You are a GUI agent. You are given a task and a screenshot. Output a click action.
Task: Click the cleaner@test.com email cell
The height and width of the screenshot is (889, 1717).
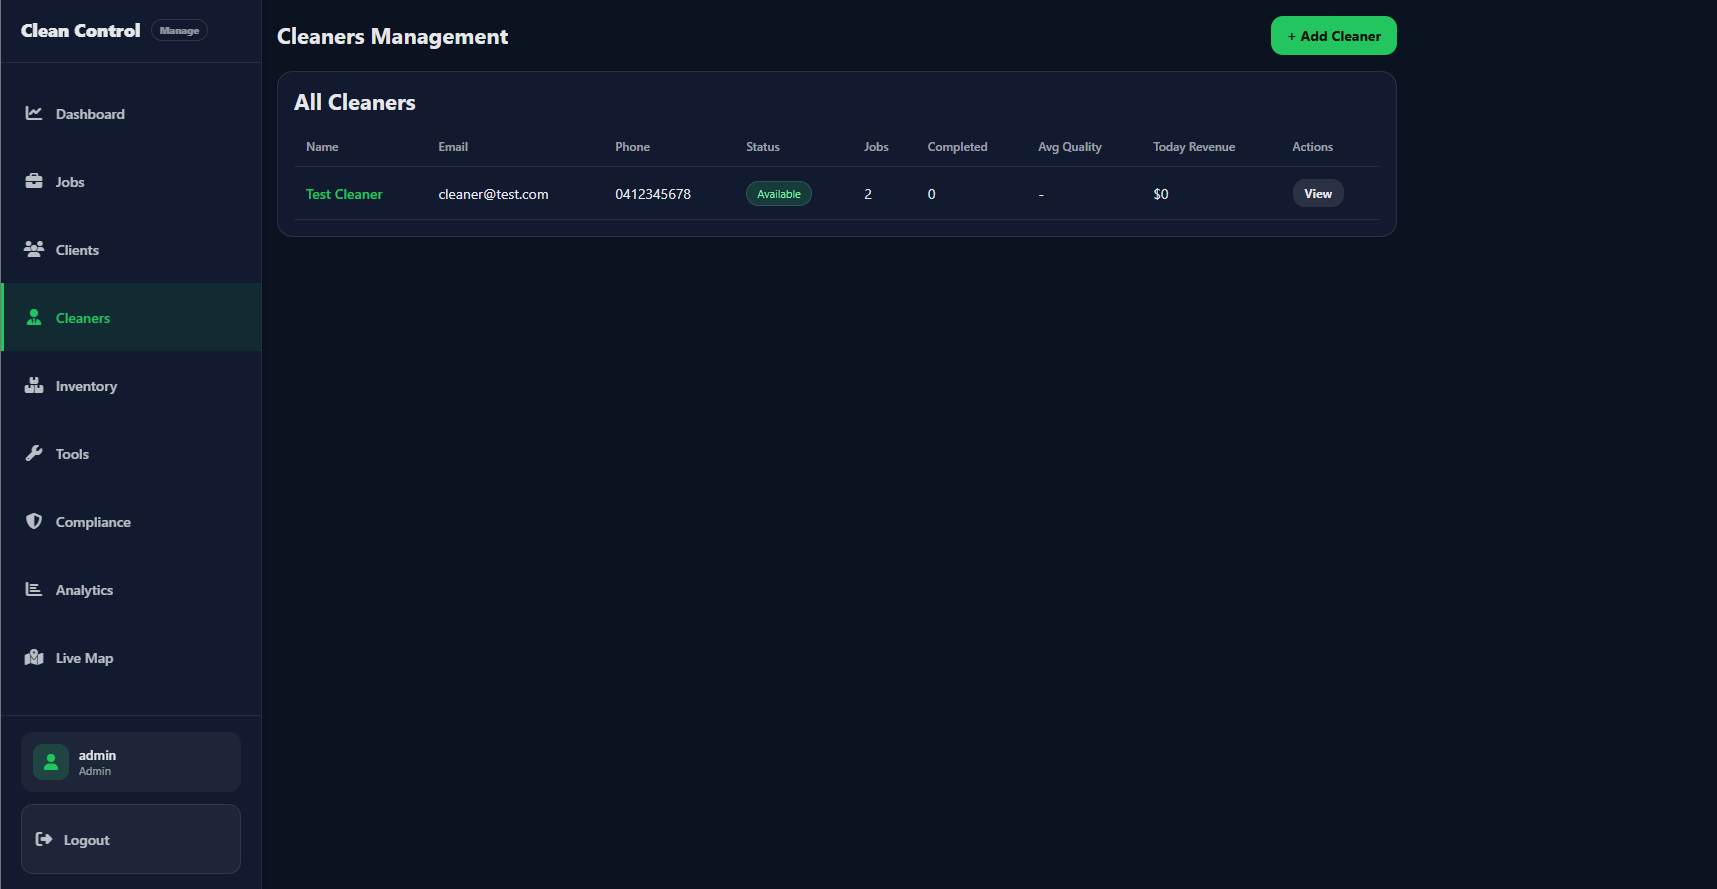tap(493, 194)
